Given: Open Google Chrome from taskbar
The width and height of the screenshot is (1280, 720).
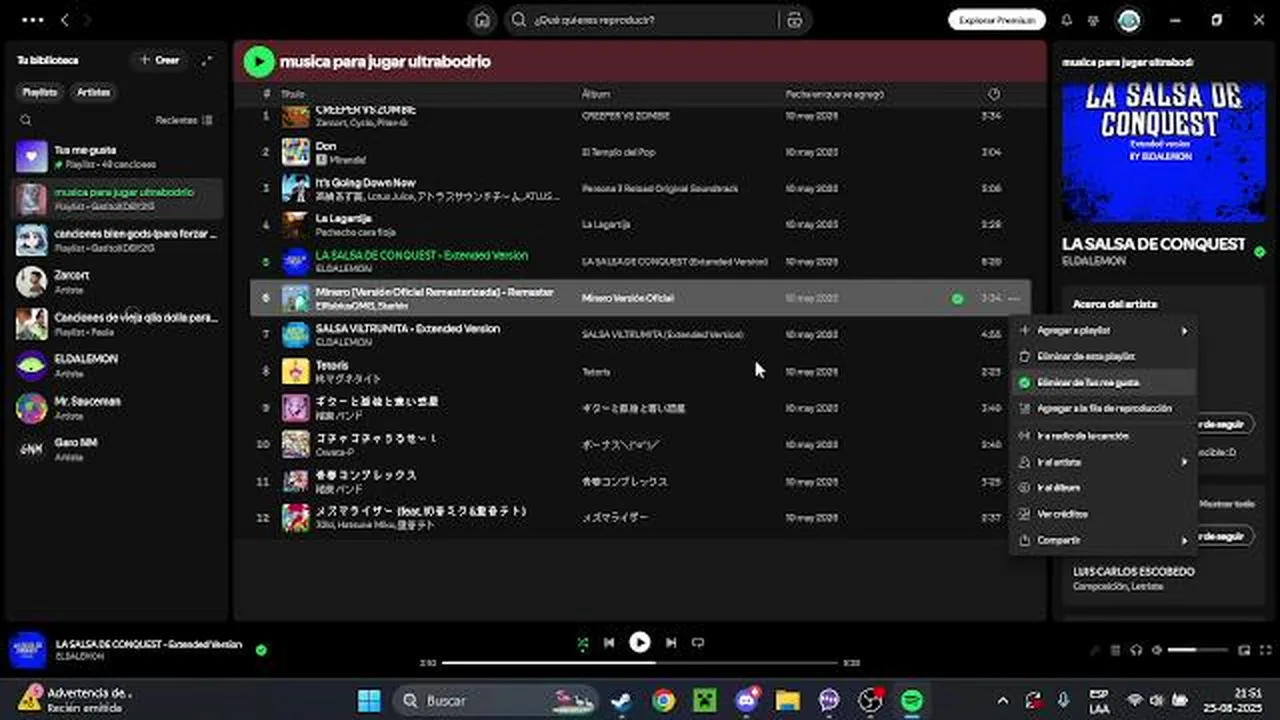Looking at the screenshot, I should 663,700.
